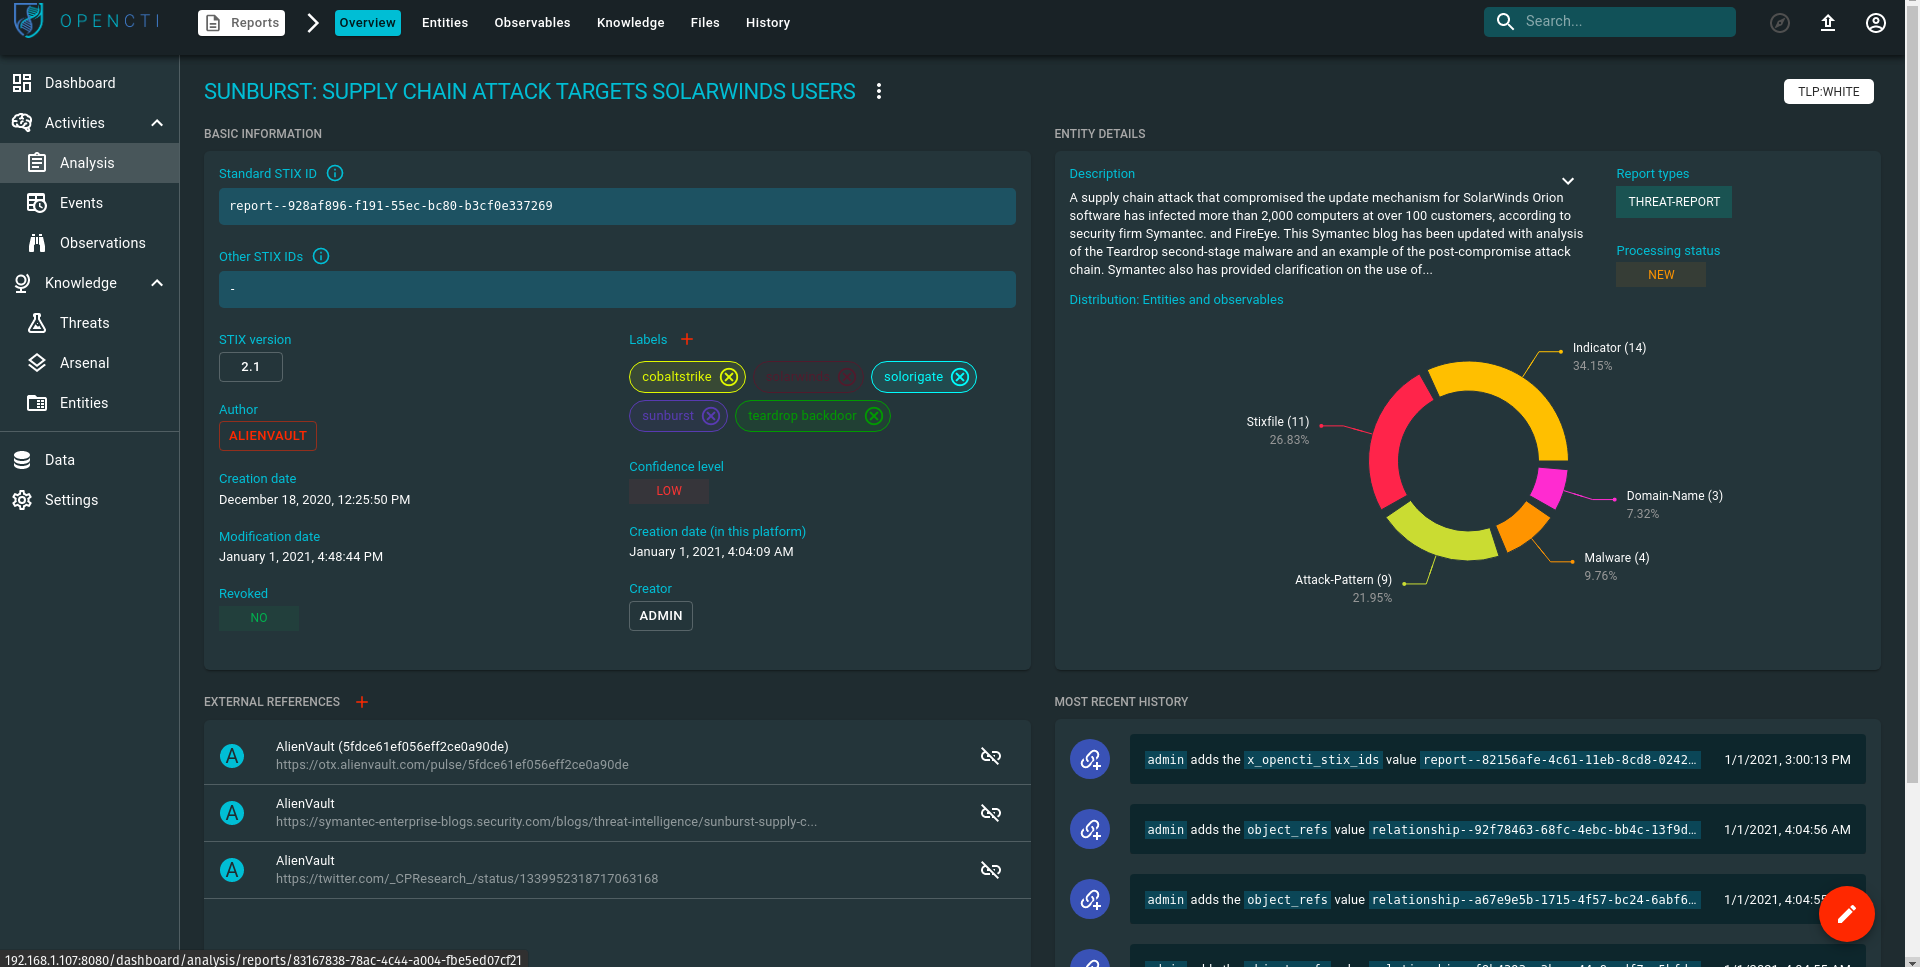Remove the teardrop backdoor label

pyautogui.click(x=873, y=416)
